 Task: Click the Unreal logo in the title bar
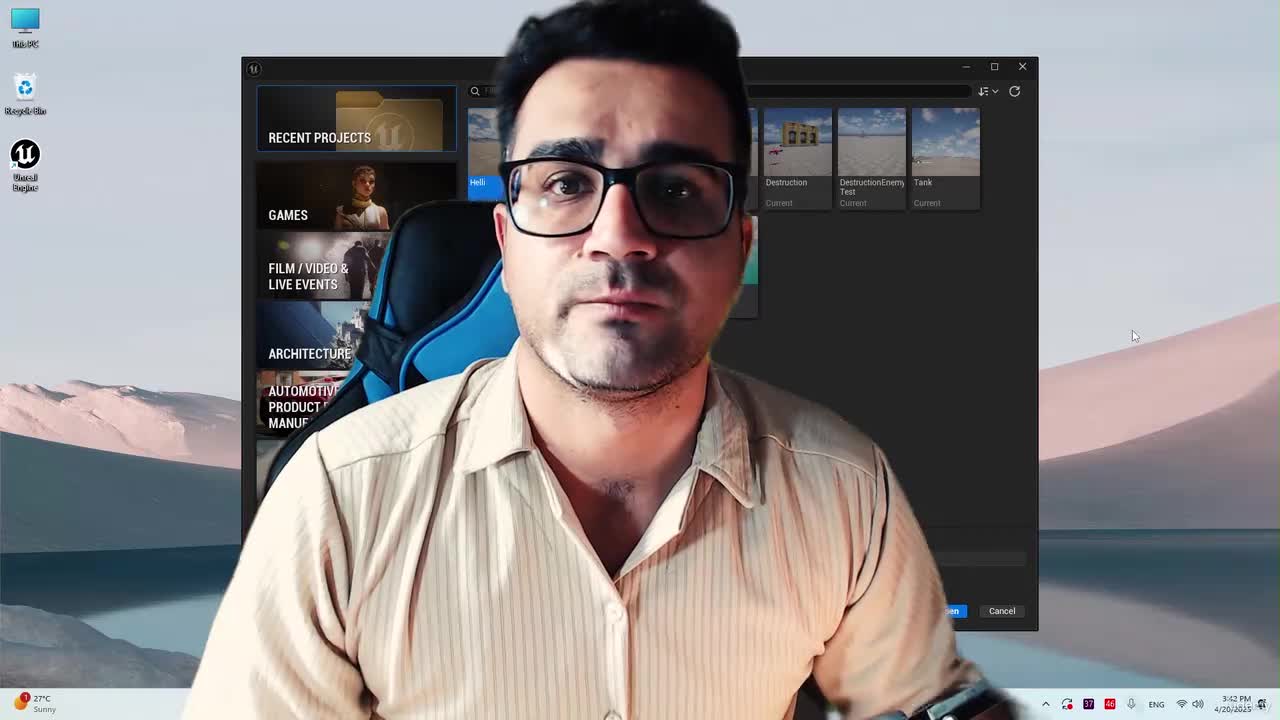(x=254, y=68)
